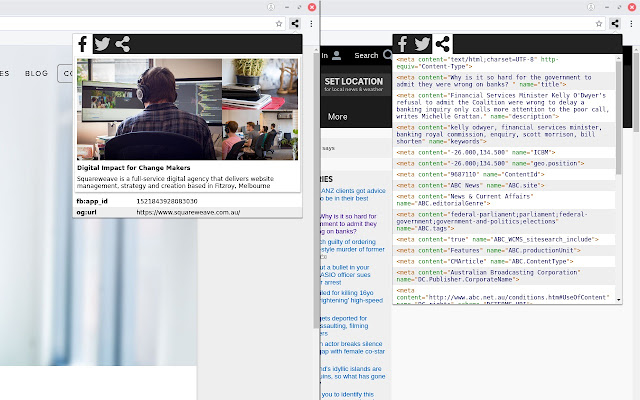Bookmark page with star in left browser

tap(279, 24)
